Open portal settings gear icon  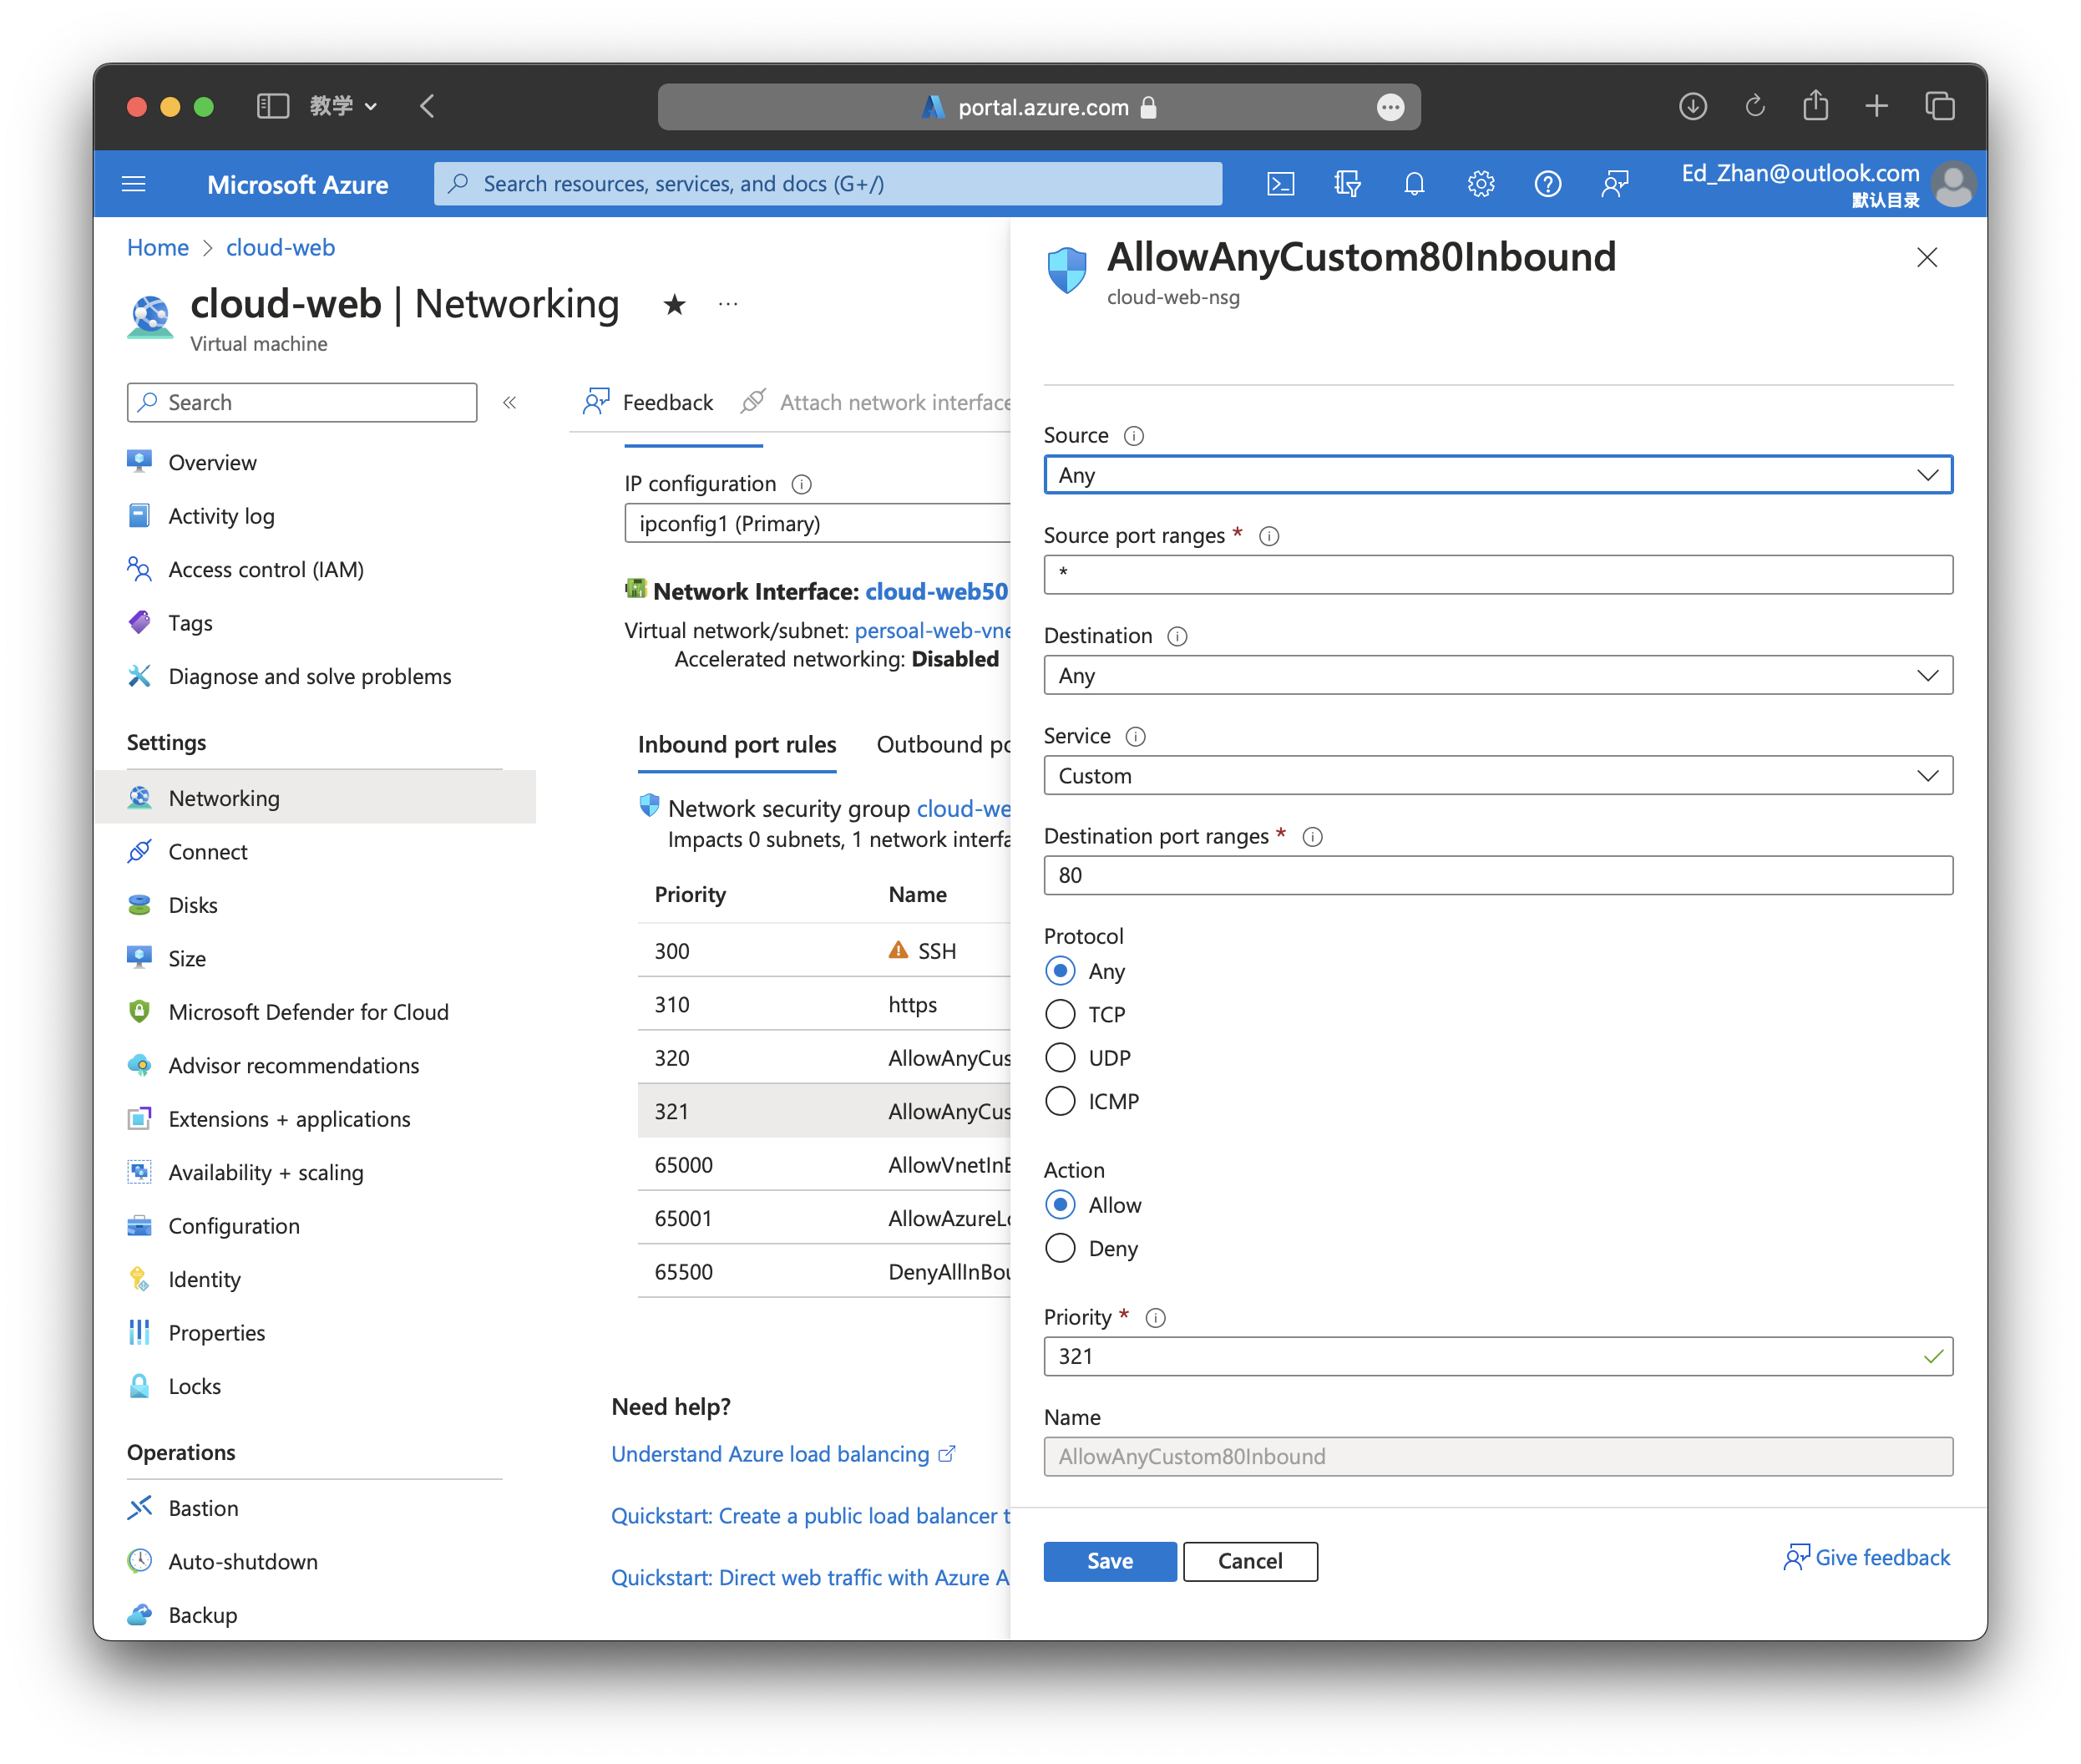[1481, 184]
